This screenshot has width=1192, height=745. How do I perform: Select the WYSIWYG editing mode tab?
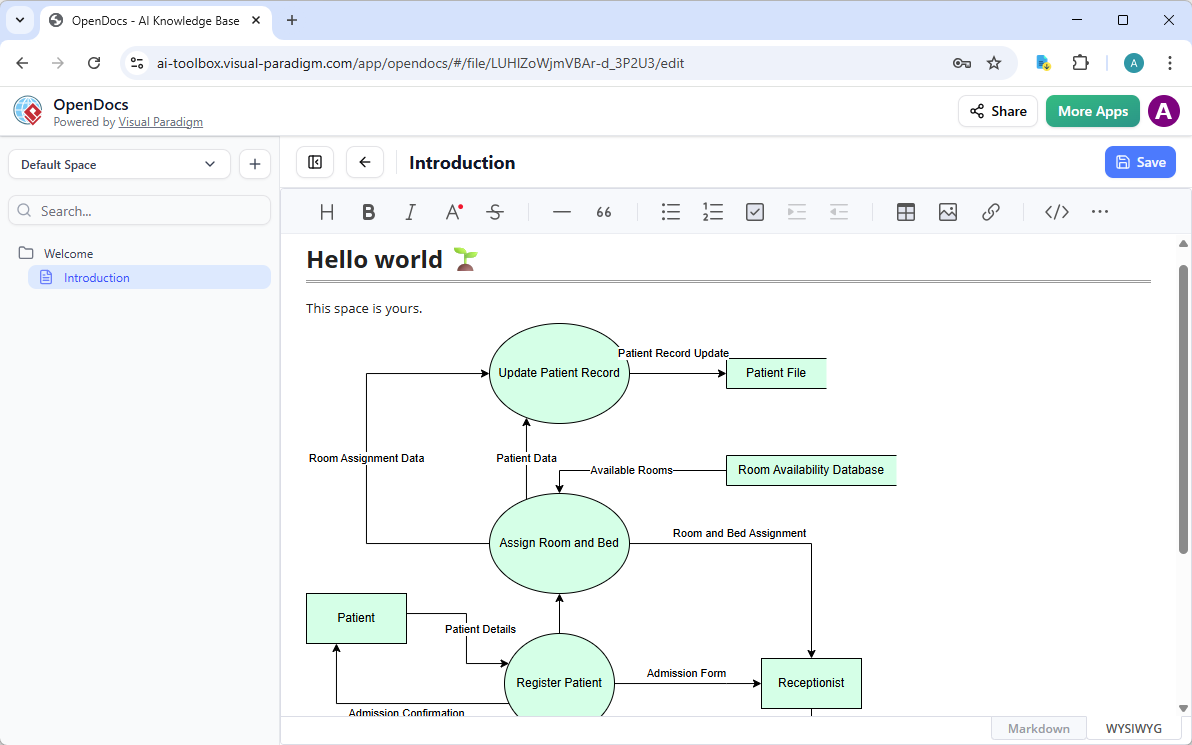[x=1132, y=728]
